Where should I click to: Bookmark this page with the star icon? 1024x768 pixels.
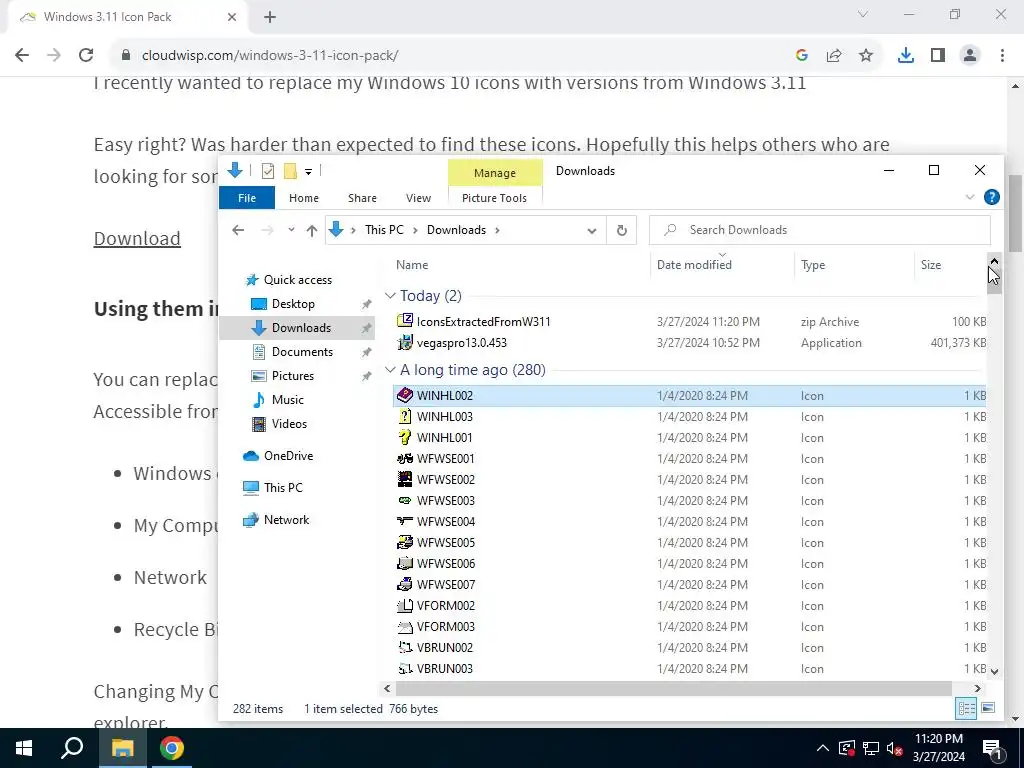pos(866,56)
